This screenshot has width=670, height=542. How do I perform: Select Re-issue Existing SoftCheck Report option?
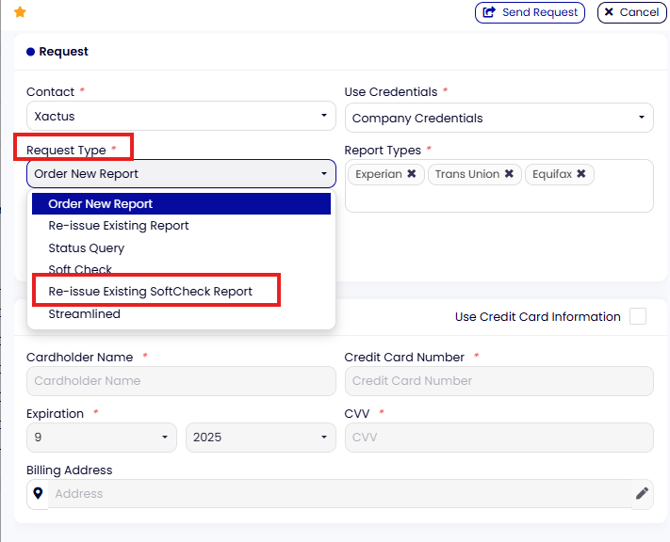click(x=150, y=292)
